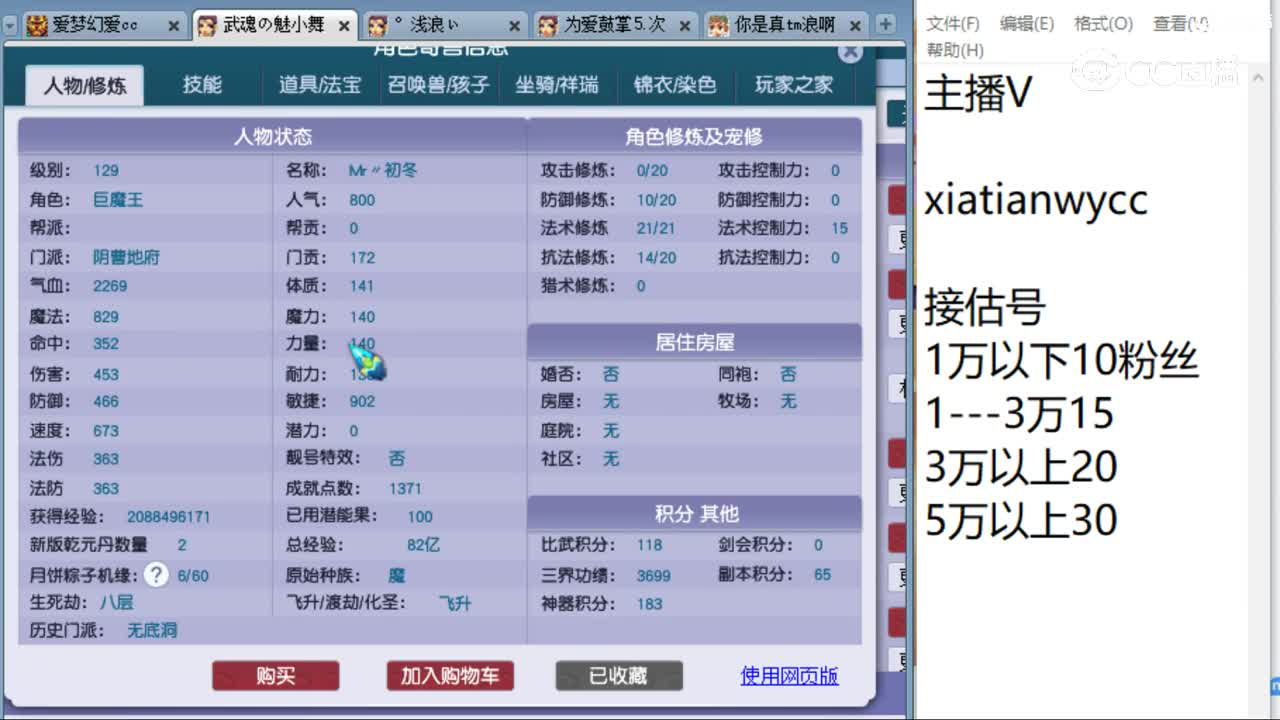The height and width of the screenshot is (720, 1280).
Task: Click the 加入购物车 button
Action: (x=450, y=676)
